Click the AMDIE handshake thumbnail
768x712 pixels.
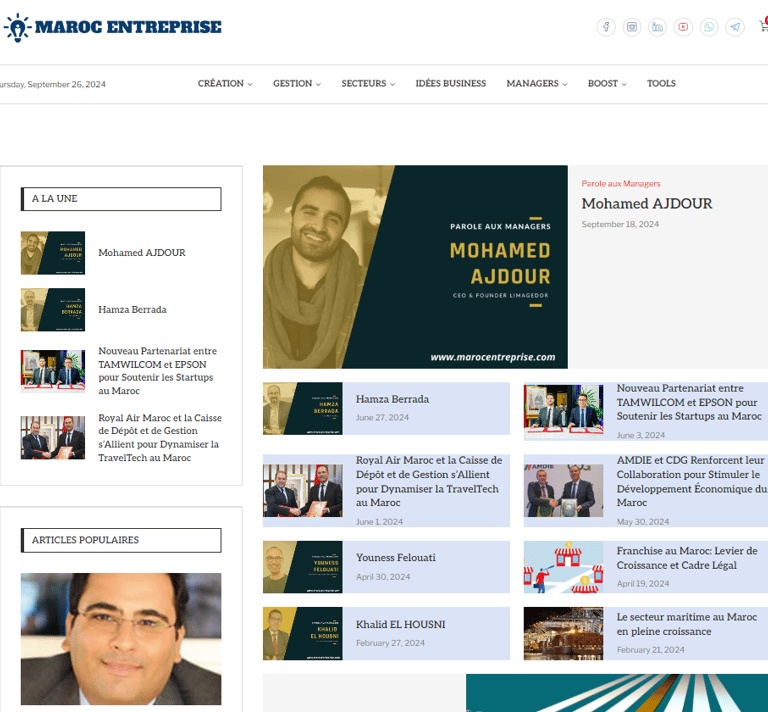[563, 491]
